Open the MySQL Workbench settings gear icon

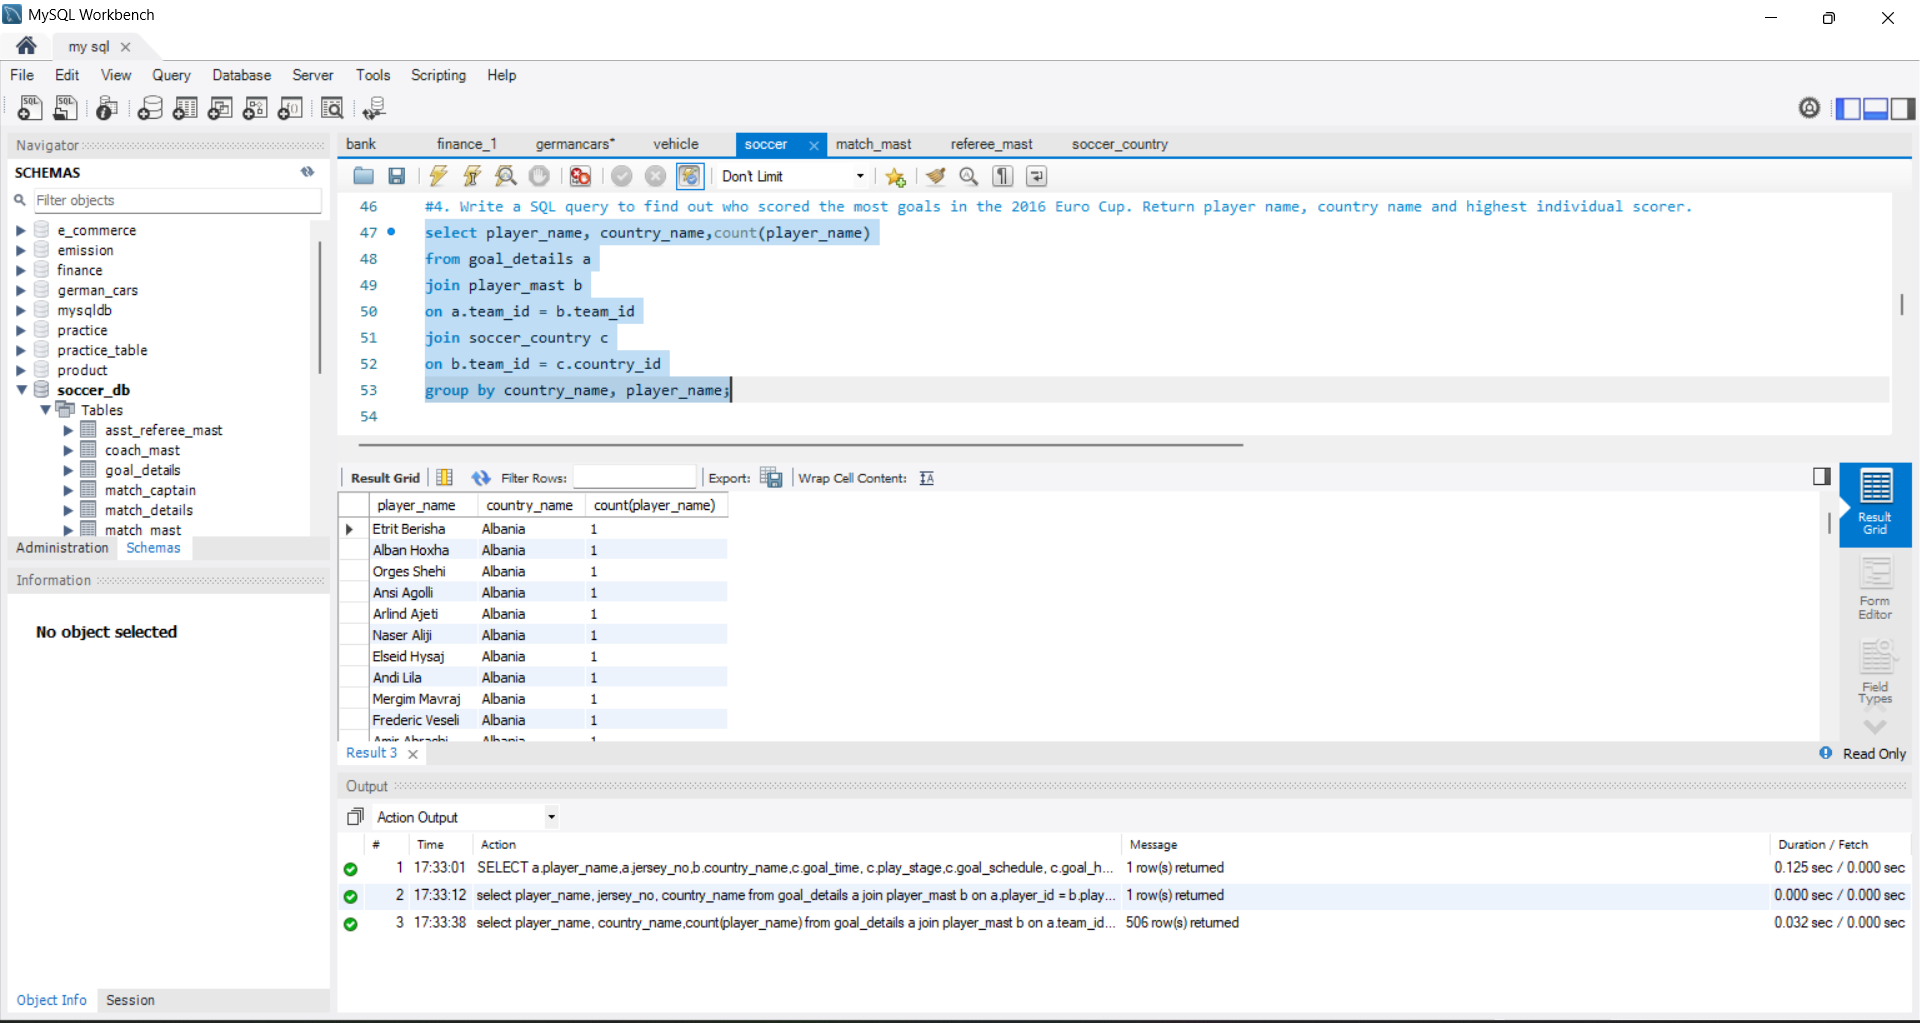click(x=1809, y=108)
